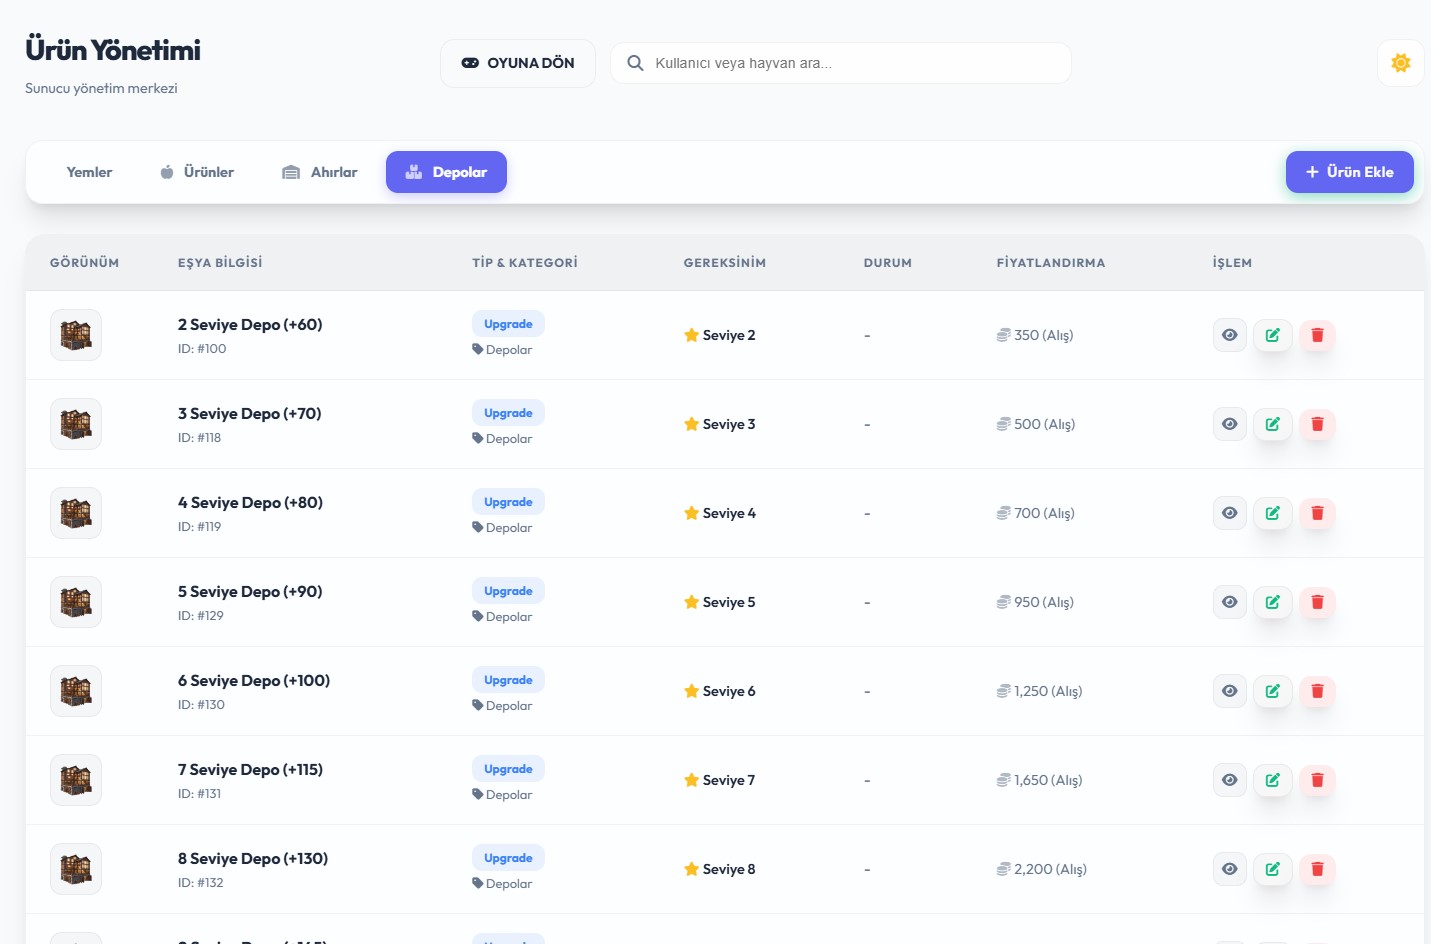
Task: Click the EŞYA BİLGİSİ column header
Action: click(220, 263)
